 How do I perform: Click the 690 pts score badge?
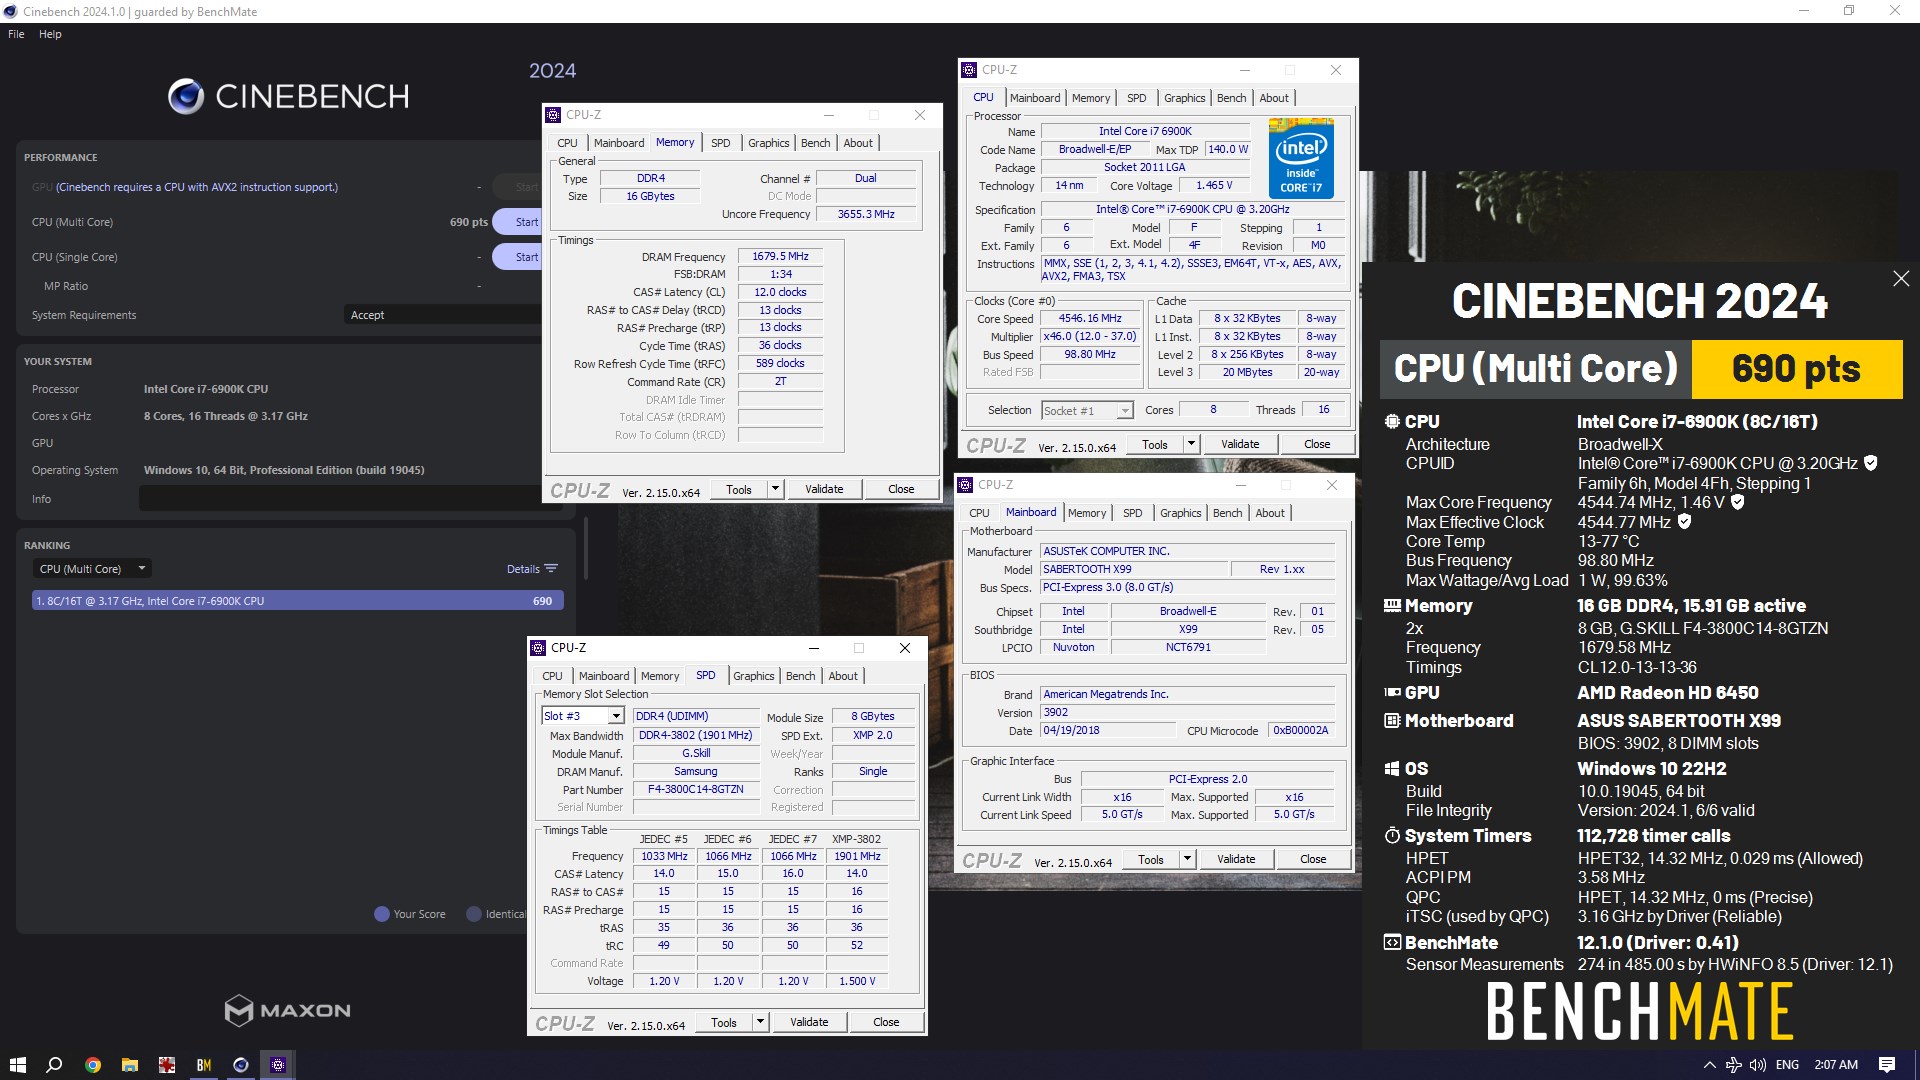(1796, 369)
